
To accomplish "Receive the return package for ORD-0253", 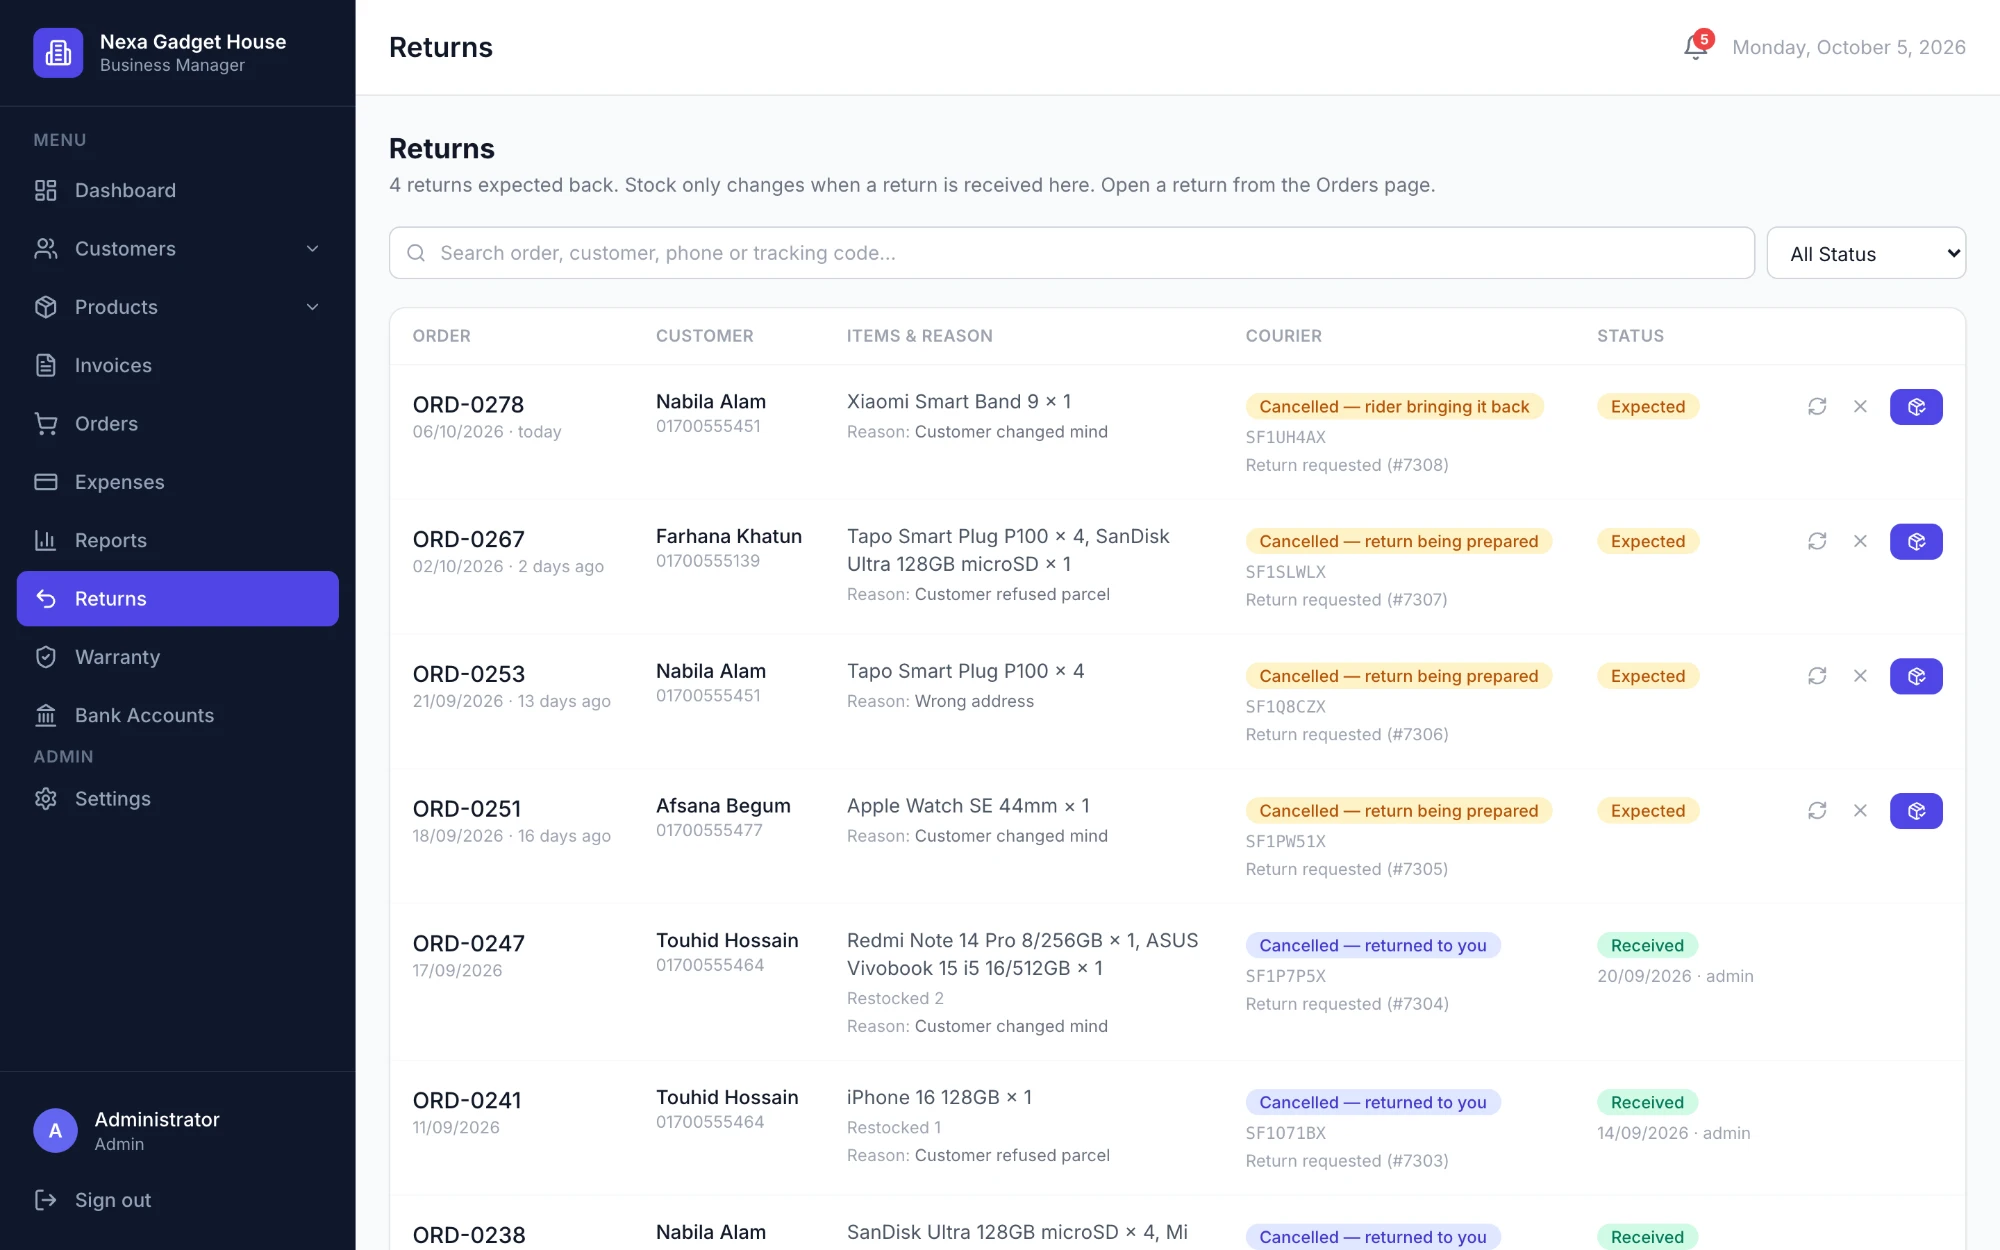I will tap(1916, 676).
